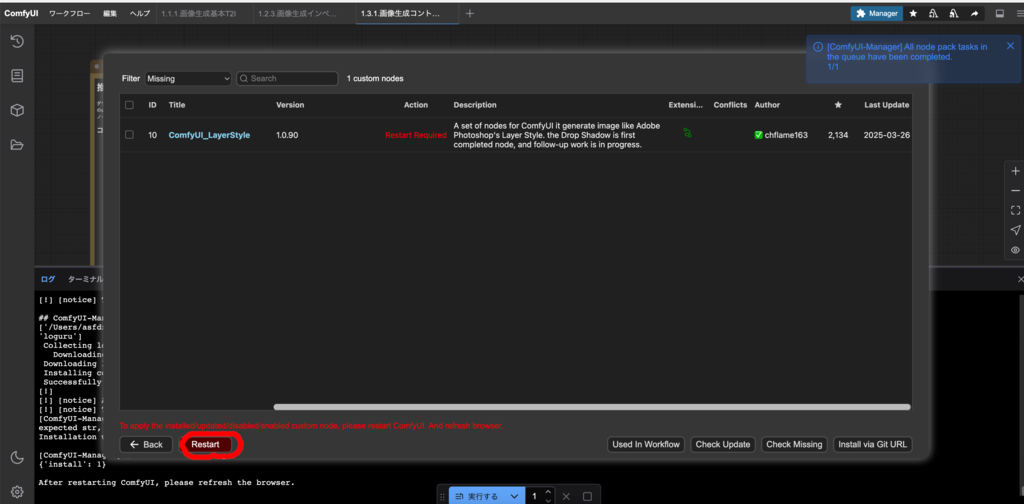Switch to the 1.3.1.画像生成コント tab
This screenshot has height=504, width=1024.
pos(407,13)
